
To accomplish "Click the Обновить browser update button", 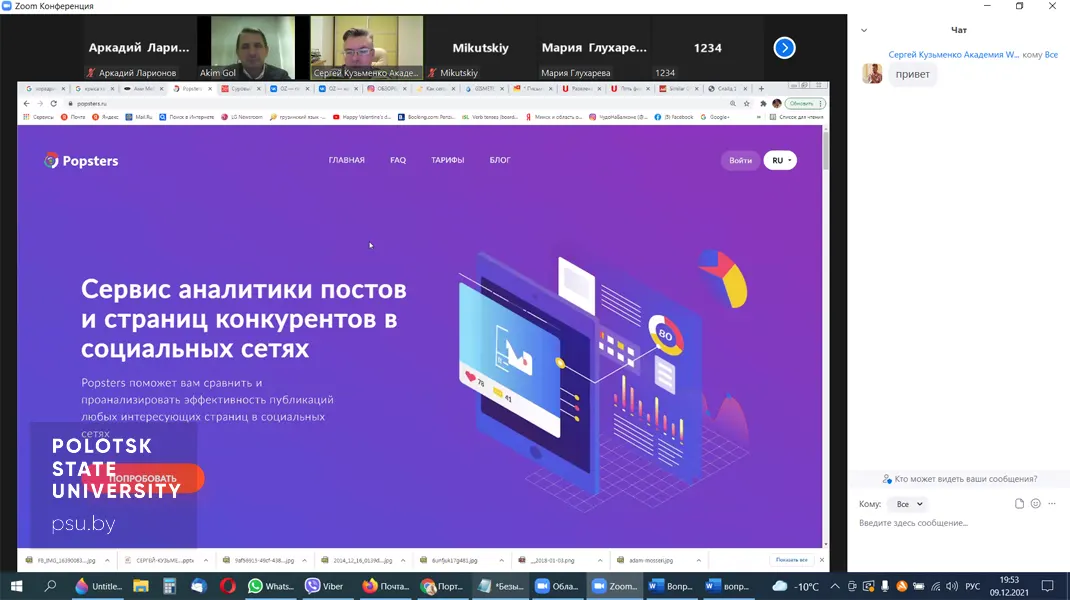I will click(x=805, y=104).
